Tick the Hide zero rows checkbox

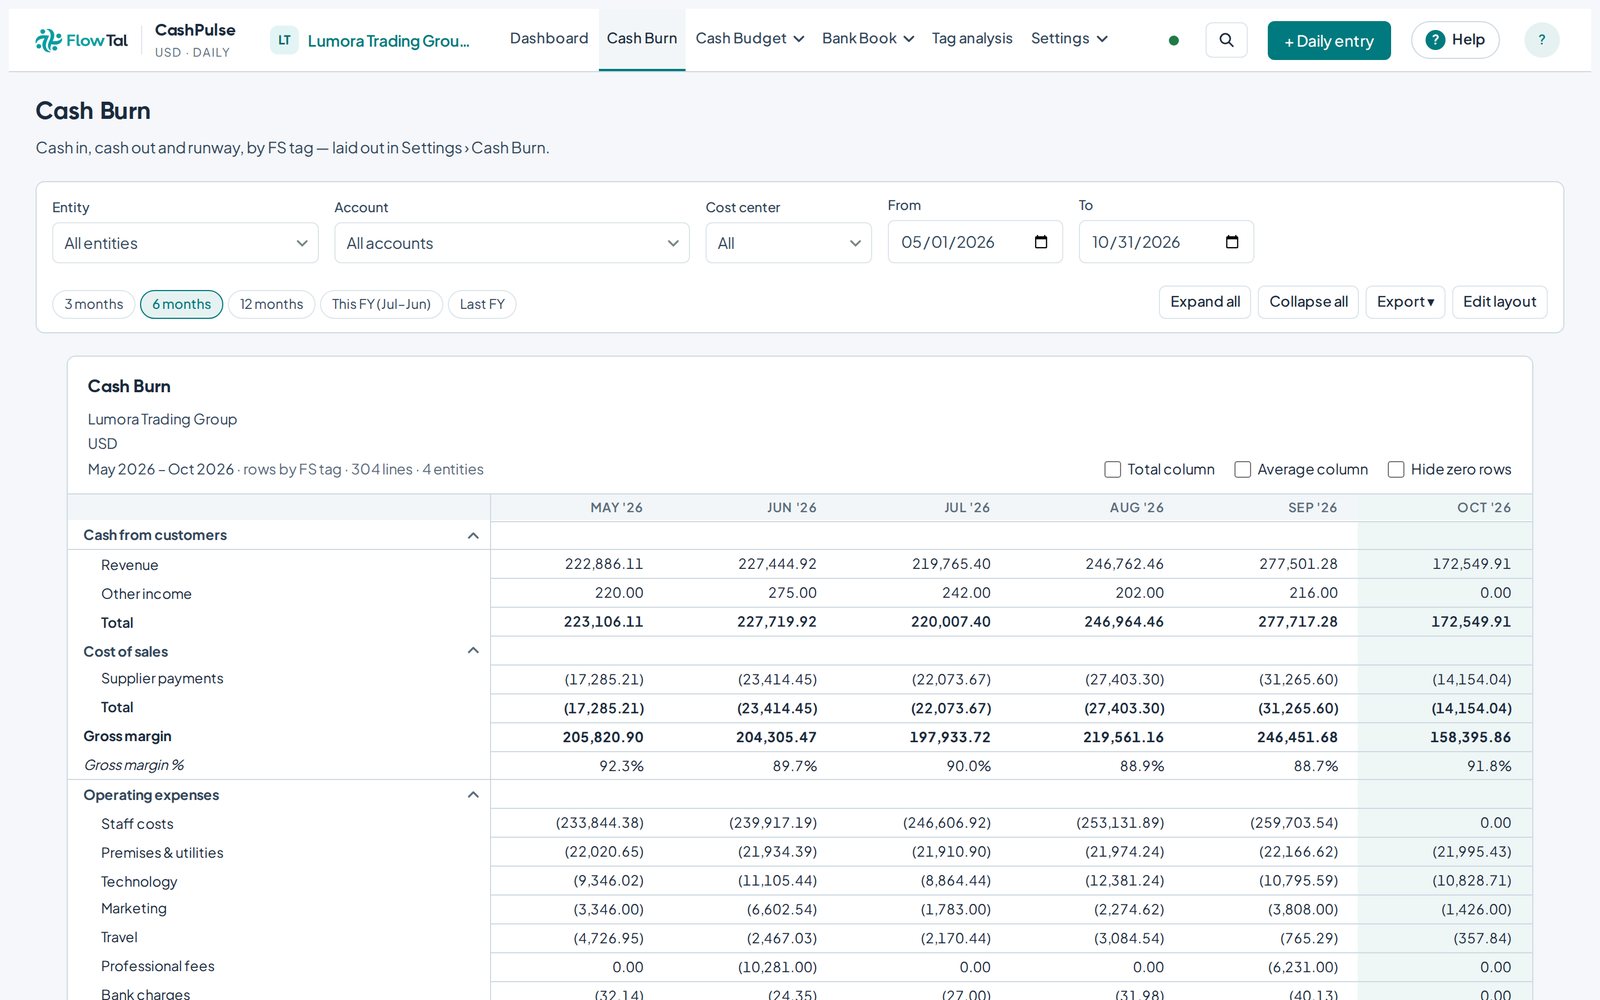[x=1396, y=469]
